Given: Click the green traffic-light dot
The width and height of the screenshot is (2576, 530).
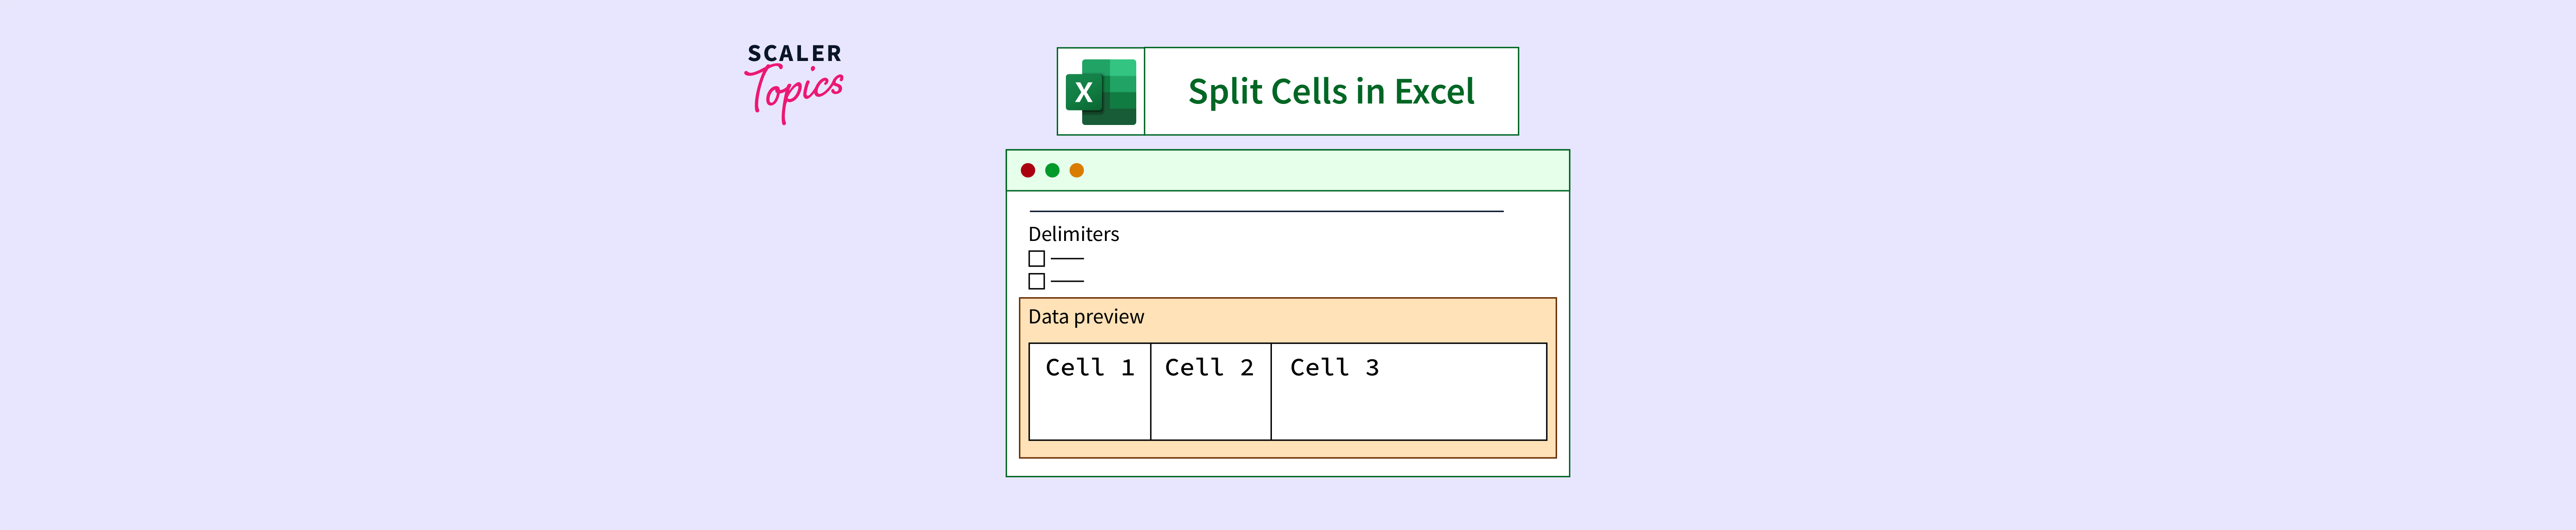Looking at the screenshot, I should (x=1052, y=170).
